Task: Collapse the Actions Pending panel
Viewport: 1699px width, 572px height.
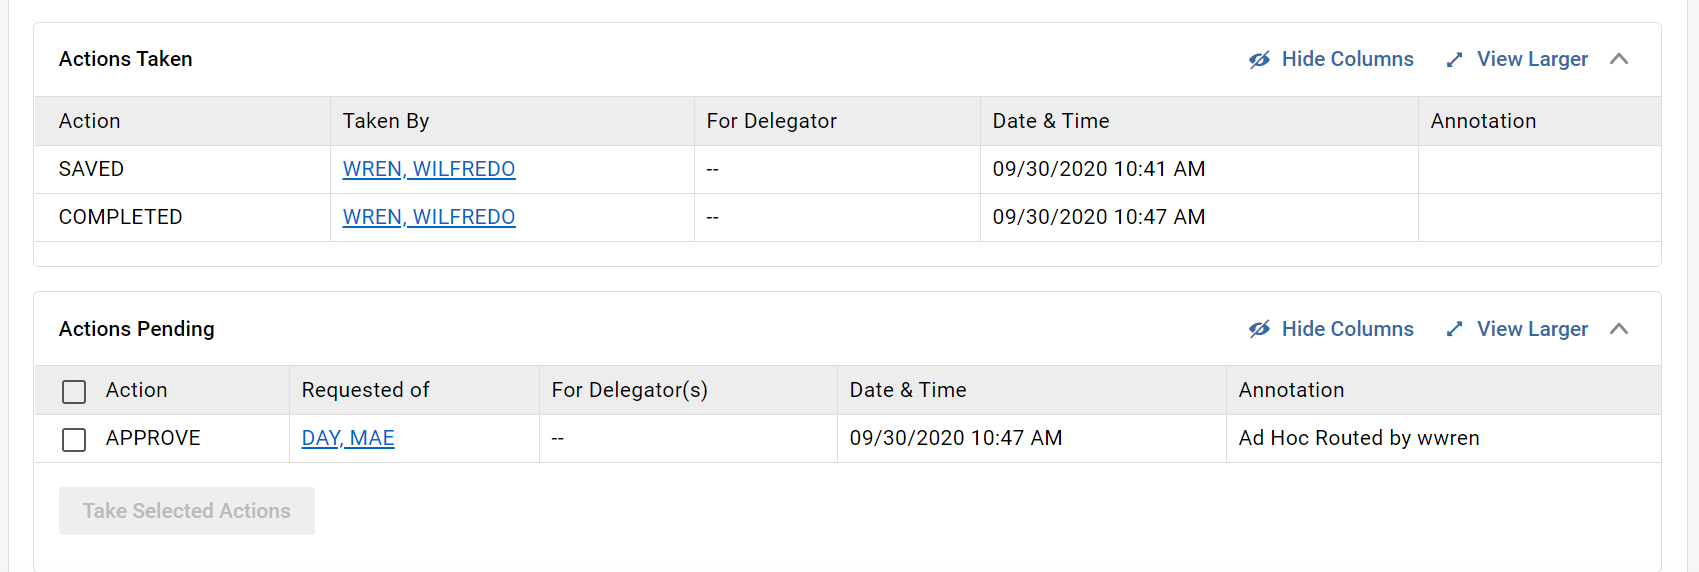Action: click(x=1619, y=329)
